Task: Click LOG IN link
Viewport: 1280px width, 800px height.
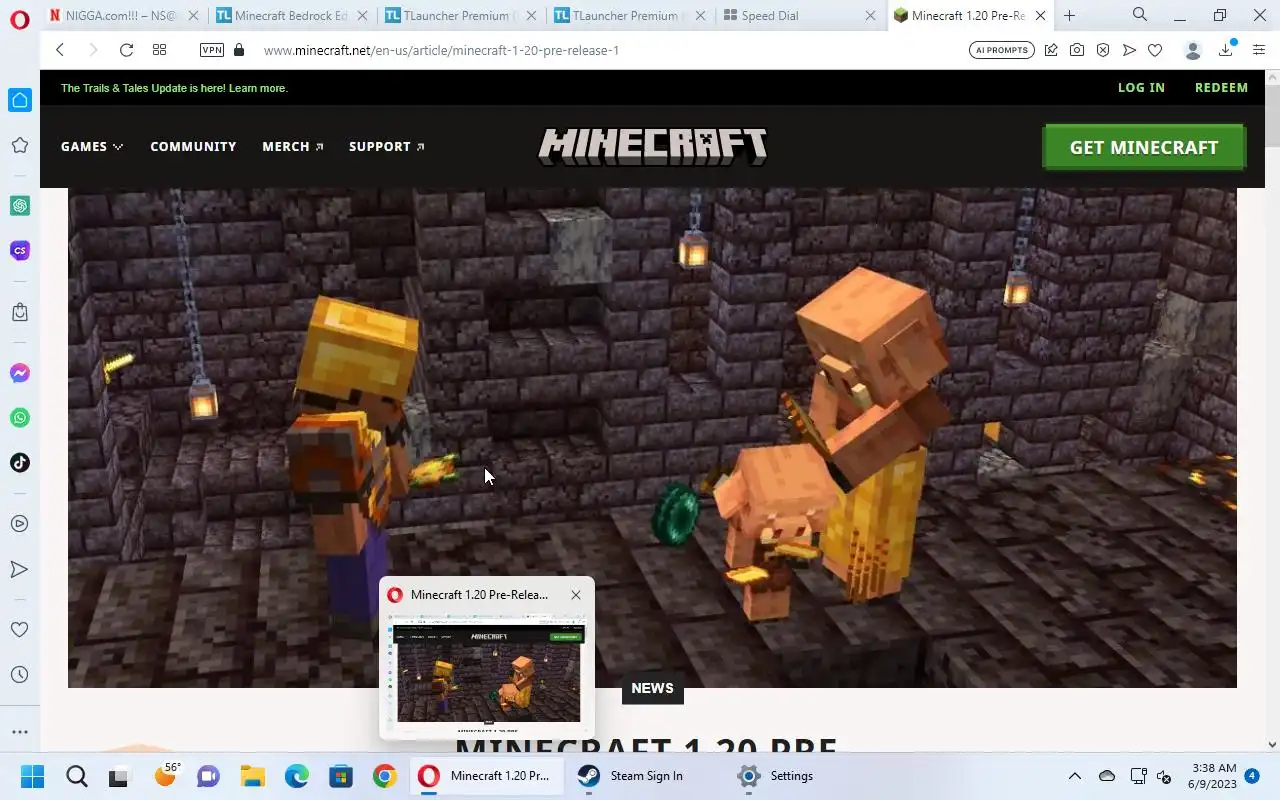Action: (1141, 88)
